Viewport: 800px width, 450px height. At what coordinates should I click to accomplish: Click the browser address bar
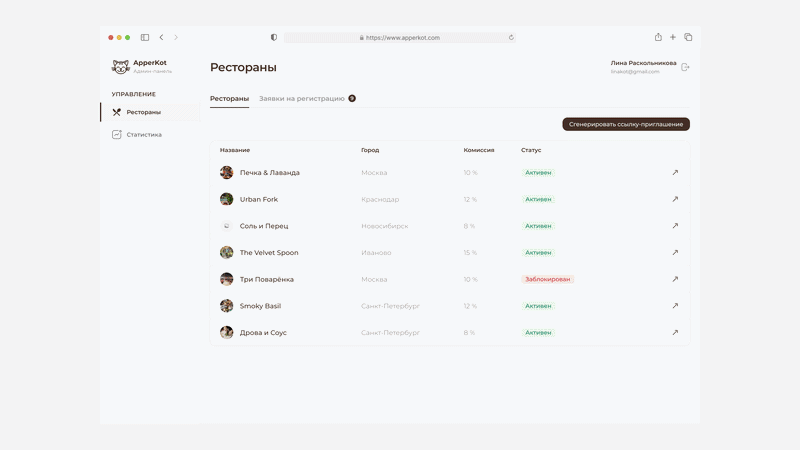(x=399, y=37)
